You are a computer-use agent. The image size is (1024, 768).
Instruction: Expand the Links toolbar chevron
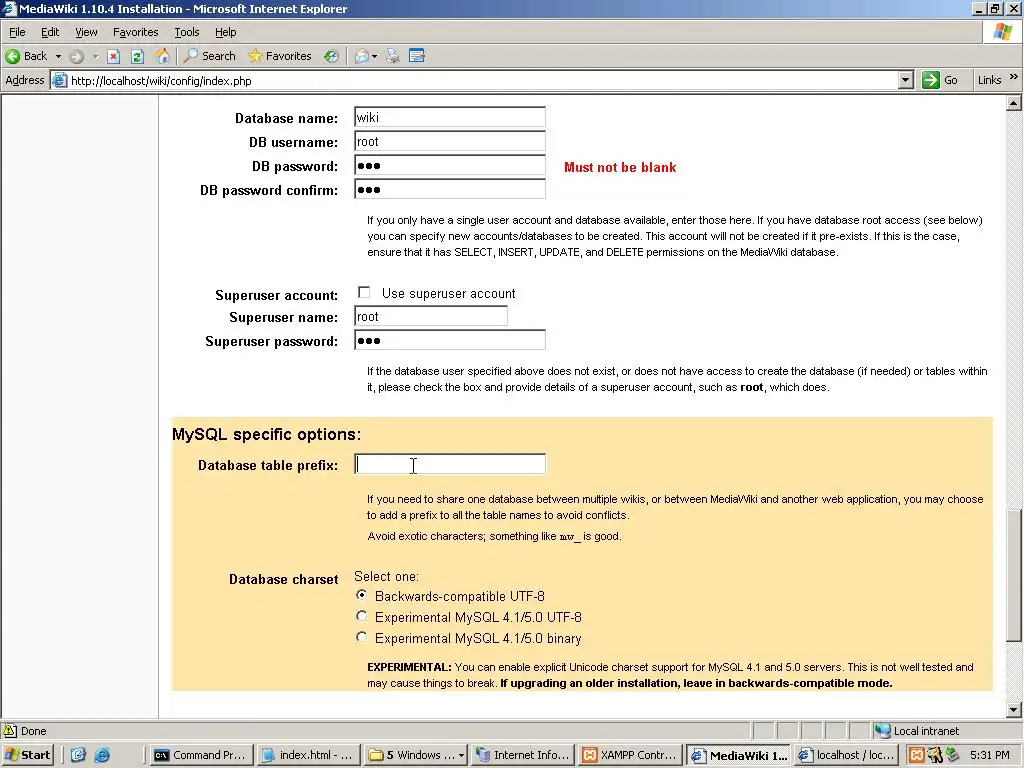click(1013, 77)
